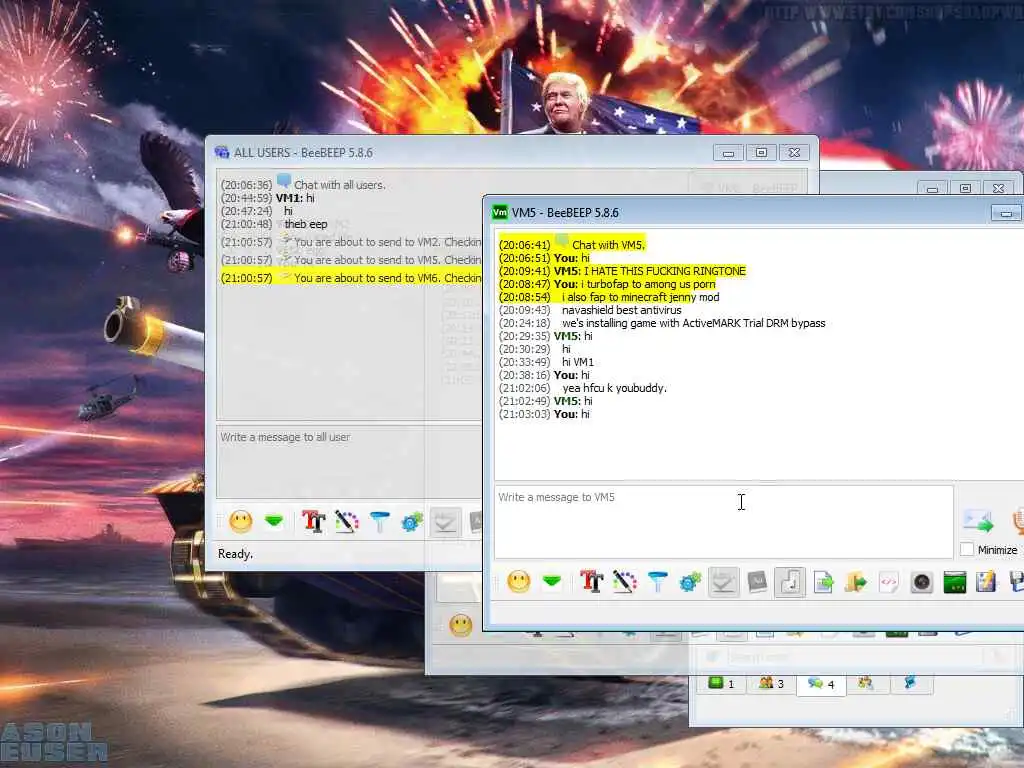Minimize the VM5 chat window
1024x768 pixels.
click(1006, 213)
